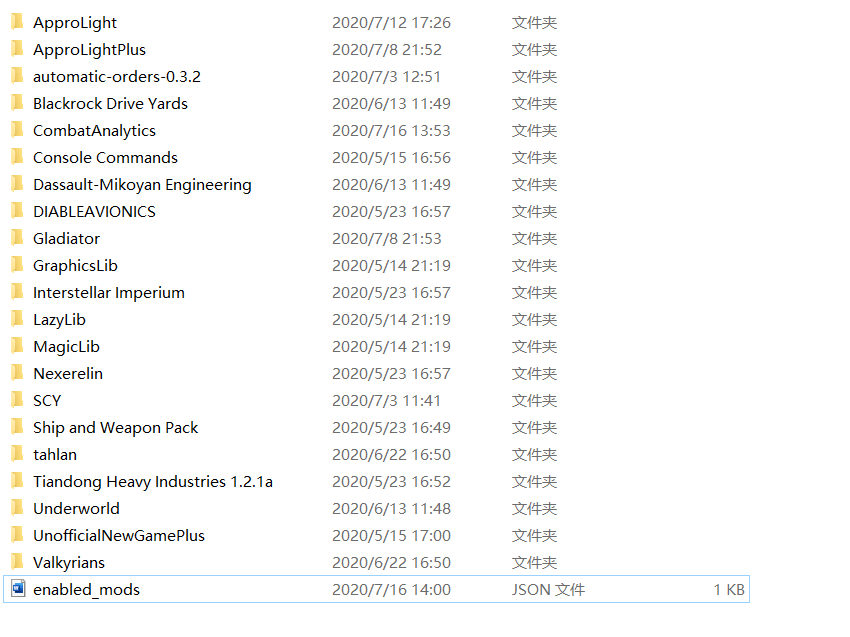Click the ApproLight folder icon
The image size is (850, 637).
18,22
